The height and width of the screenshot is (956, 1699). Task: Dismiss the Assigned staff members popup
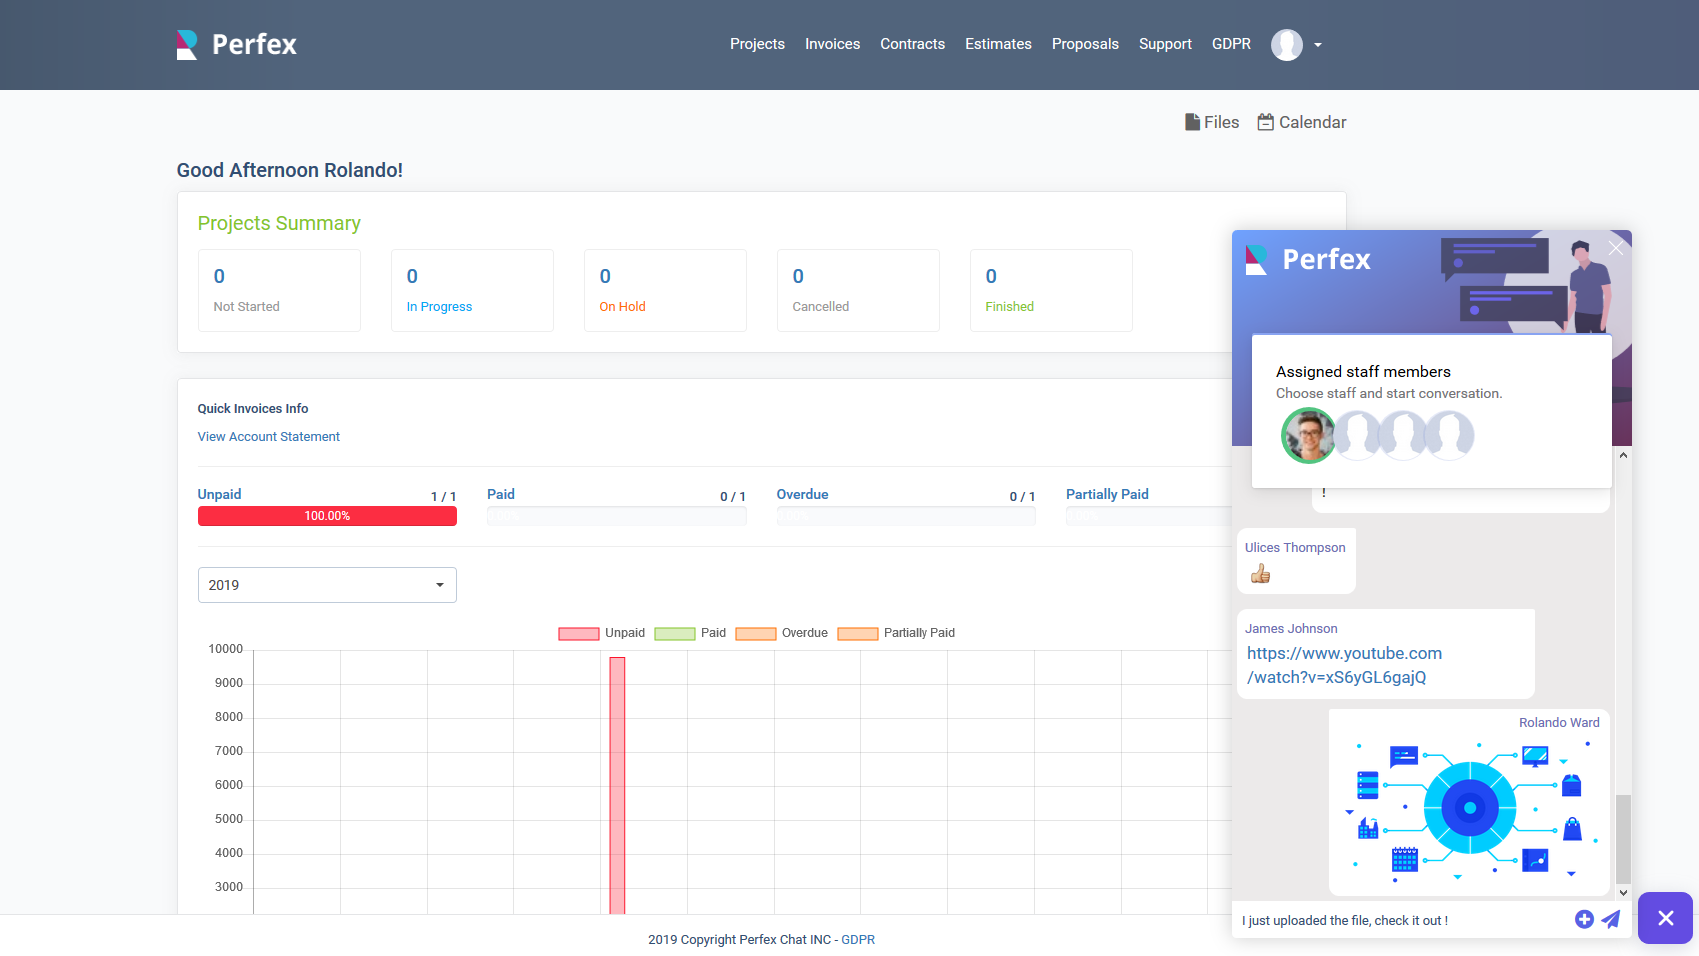1616,248
